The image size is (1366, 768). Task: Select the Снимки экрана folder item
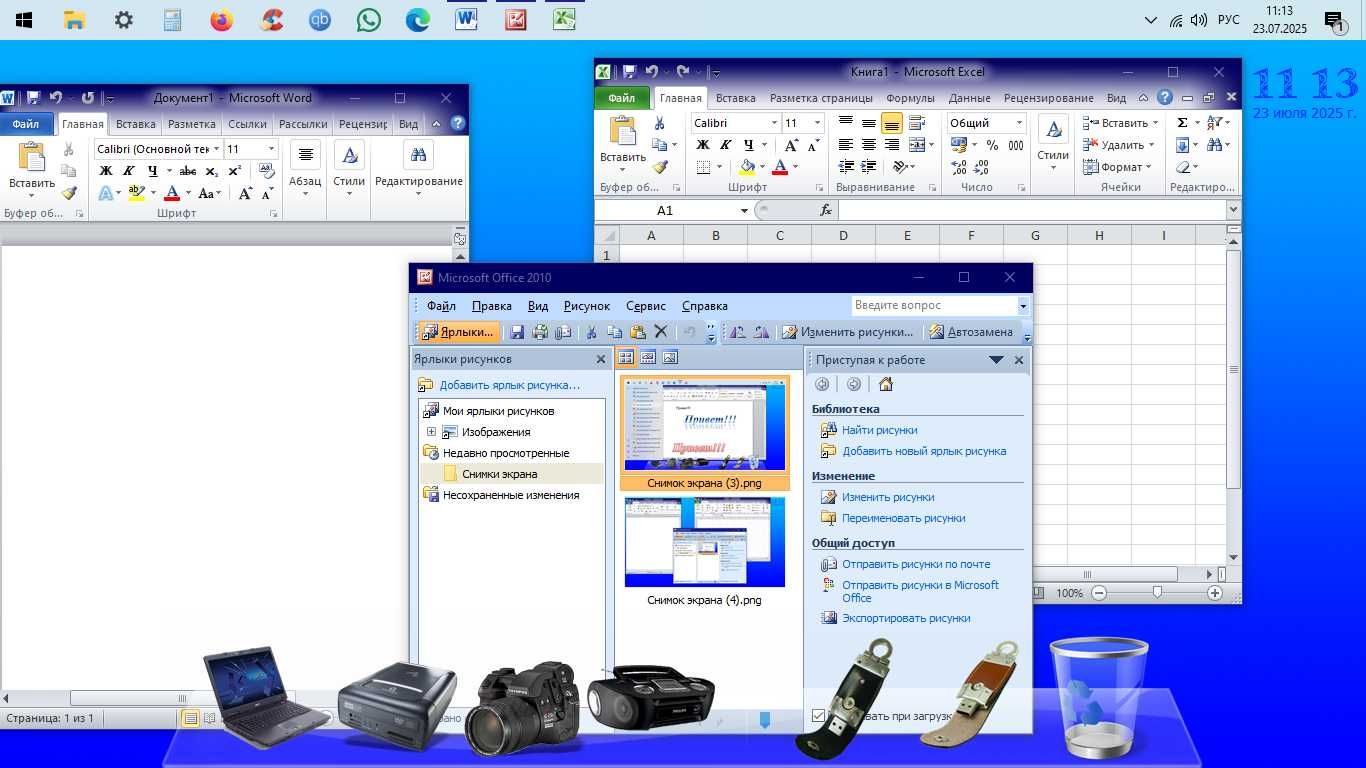(x=499, y=474)
